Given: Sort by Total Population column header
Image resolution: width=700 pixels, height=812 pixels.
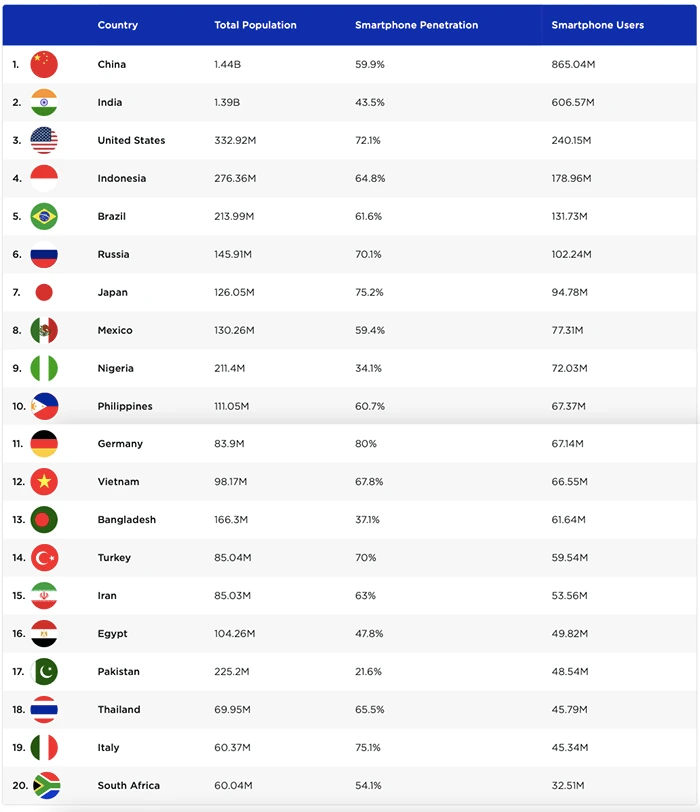Looking at the screenshot, I should coord(255,25).
